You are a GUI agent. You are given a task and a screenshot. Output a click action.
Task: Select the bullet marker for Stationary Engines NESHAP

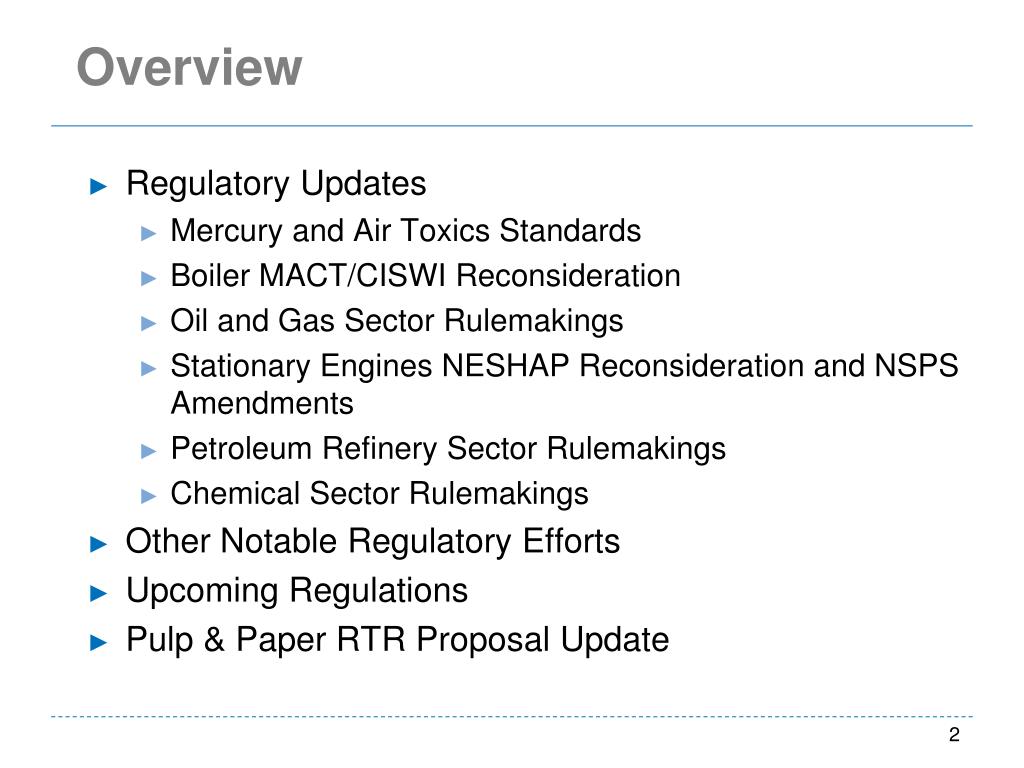(x=149, y=367)
